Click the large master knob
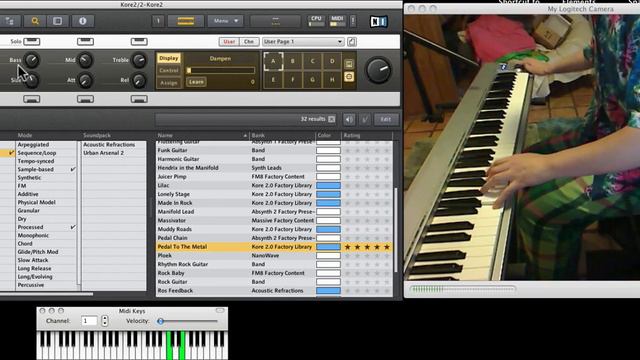The width and height of the screenshot is (640, 360). 378,70
